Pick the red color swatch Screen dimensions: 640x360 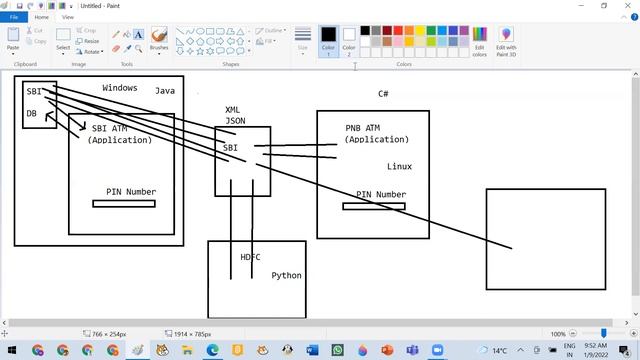(x=398, y=31)
